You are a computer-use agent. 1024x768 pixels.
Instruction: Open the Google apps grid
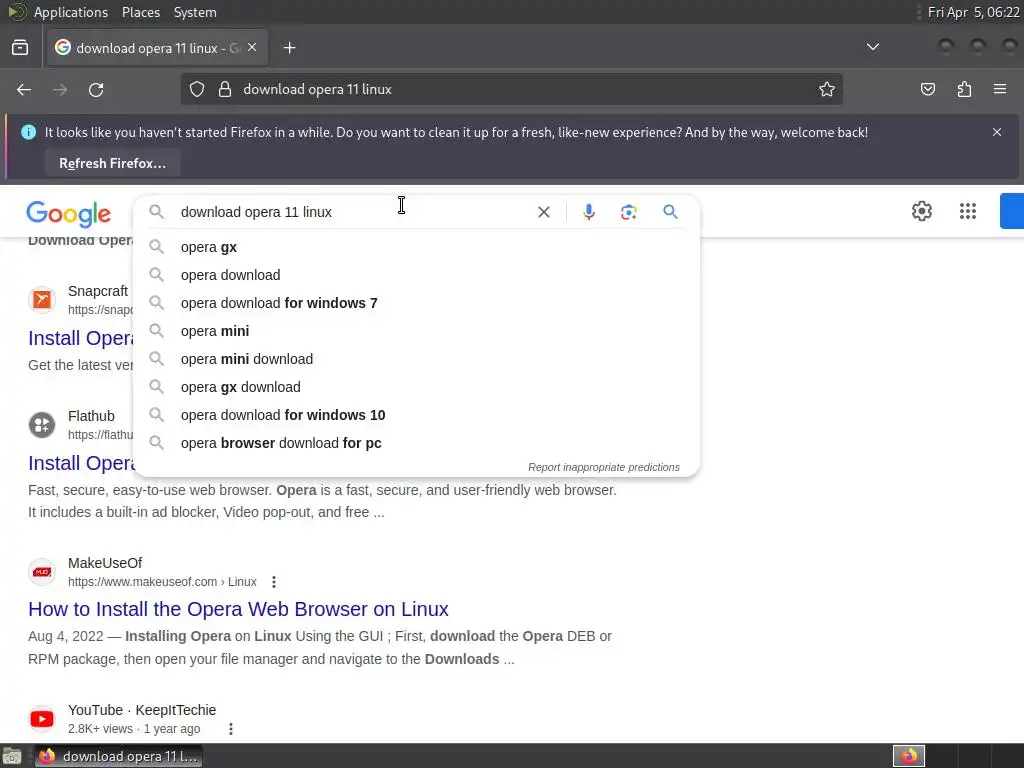pos(967,211)
